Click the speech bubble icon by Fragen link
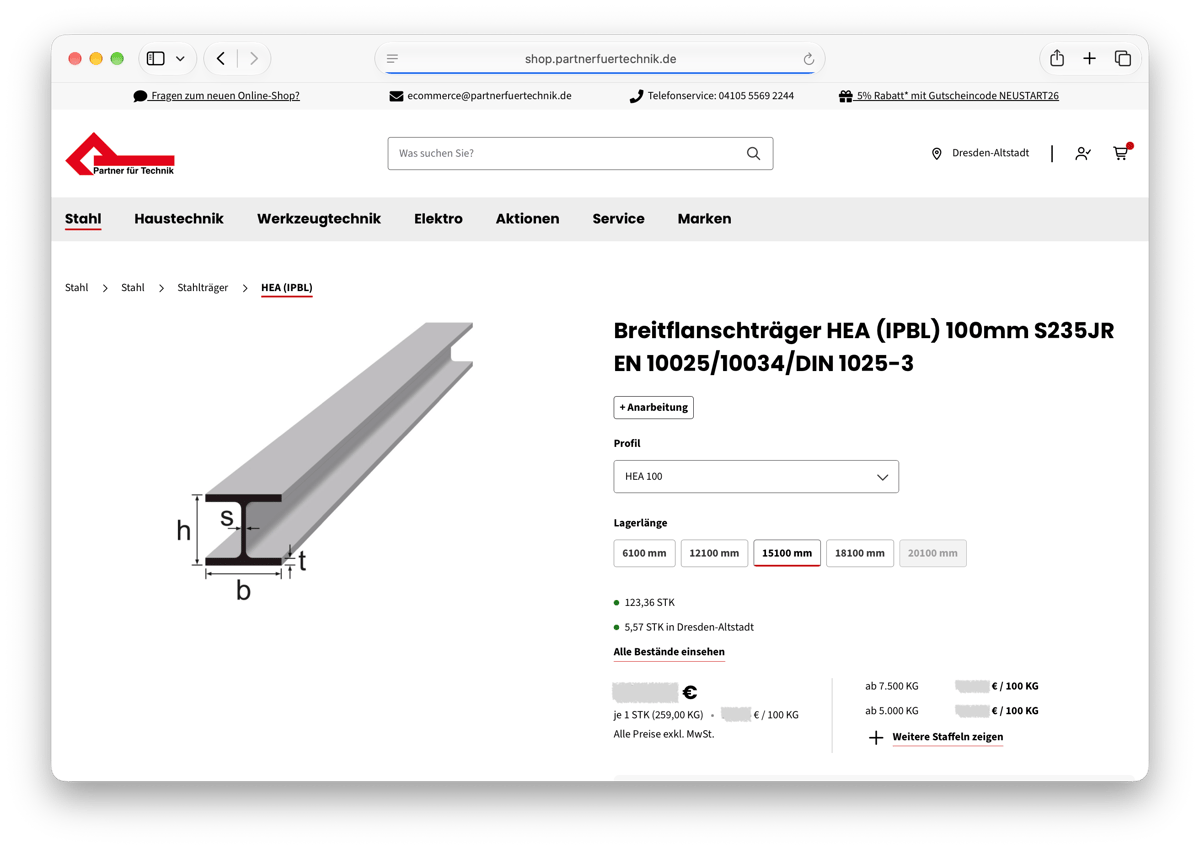This screenshot has height=849, width=1200. pyautogui.click(x=140, y=96)
